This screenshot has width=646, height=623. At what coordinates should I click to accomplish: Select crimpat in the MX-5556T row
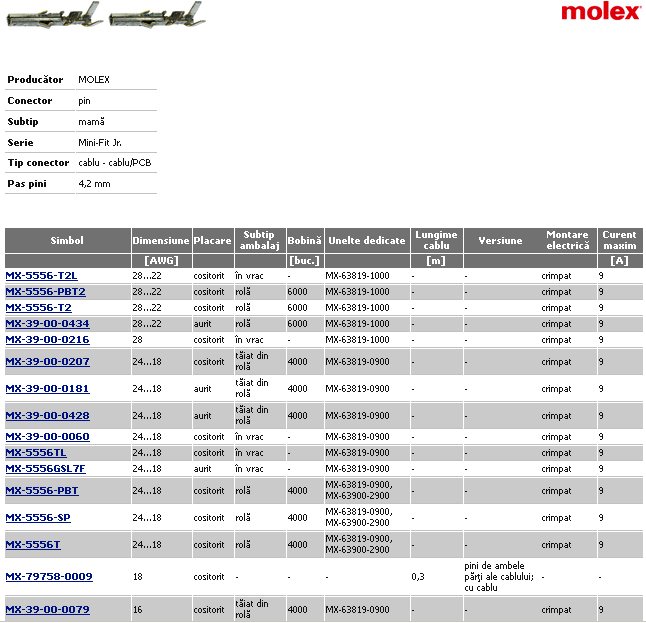pos(557,545)
